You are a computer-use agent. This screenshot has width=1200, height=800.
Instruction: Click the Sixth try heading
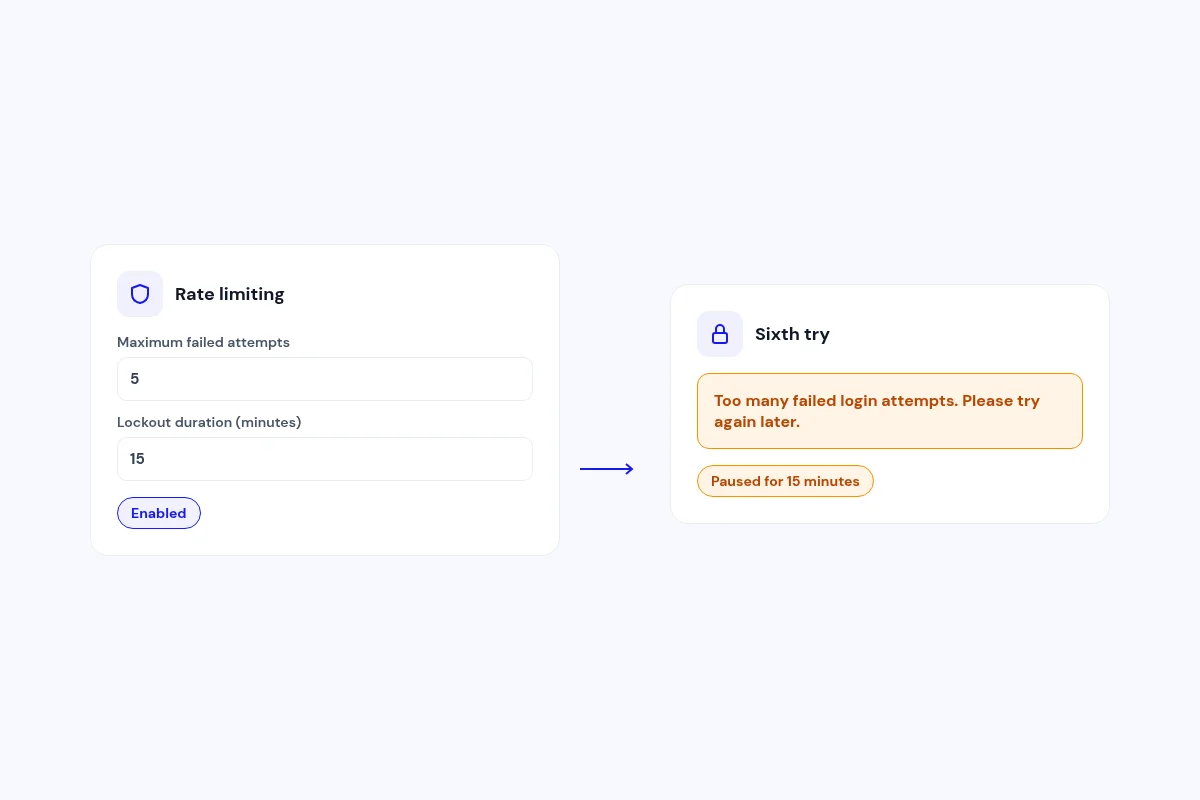792,334
